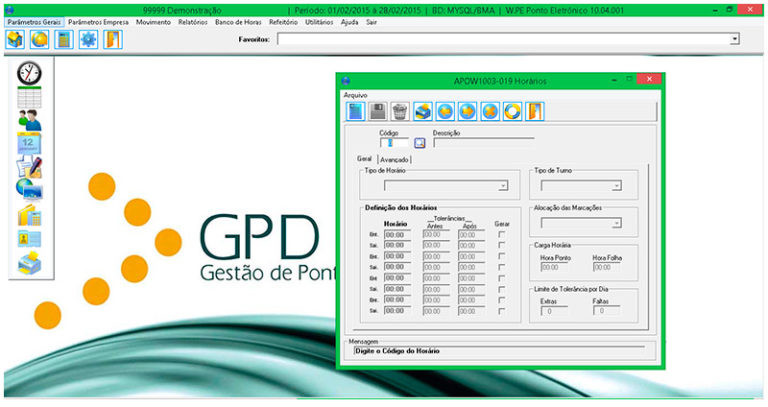Click the exit door icon in Horários toolbar
Viewport: 768px width, 407px height.
tap(535, 111)
